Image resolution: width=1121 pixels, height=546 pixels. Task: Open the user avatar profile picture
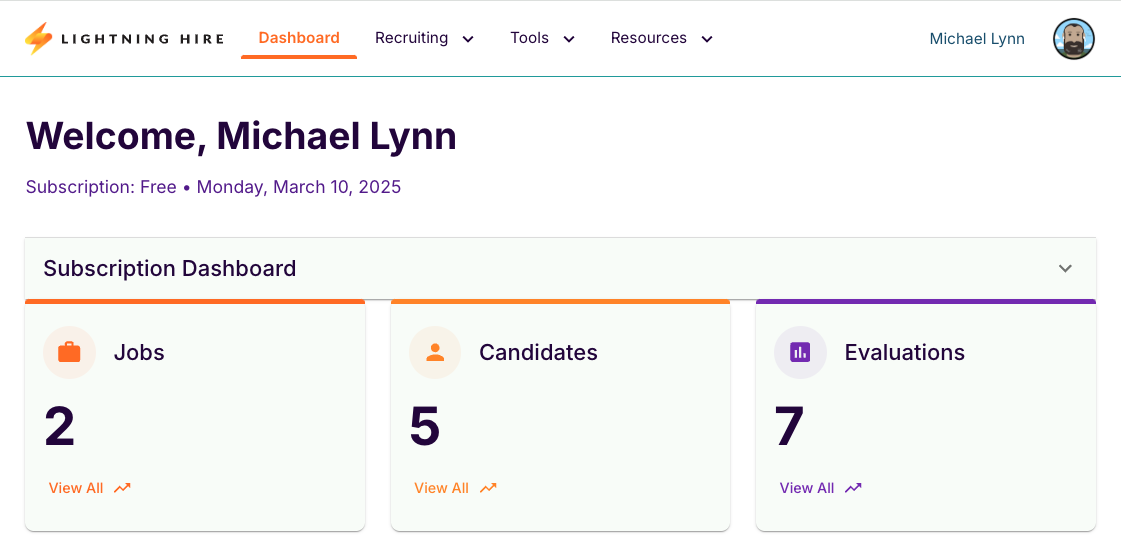coord(1073,39)
